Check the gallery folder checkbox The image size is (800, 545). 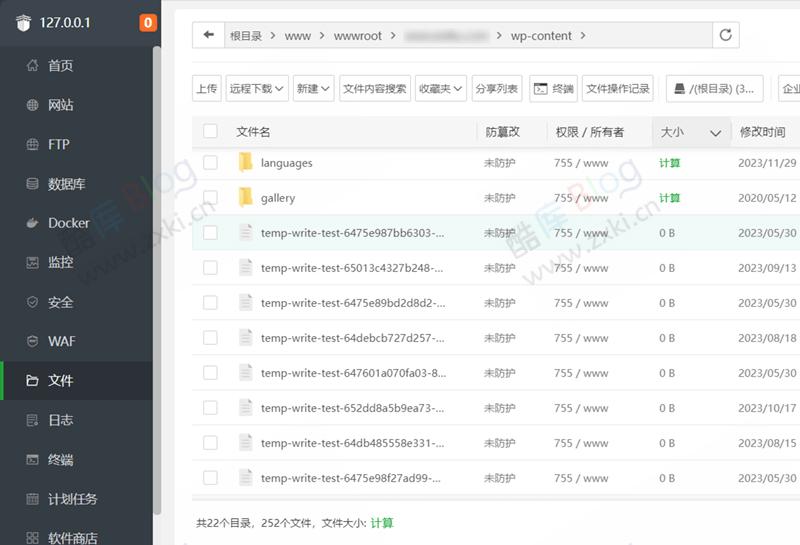pos(210,197)
